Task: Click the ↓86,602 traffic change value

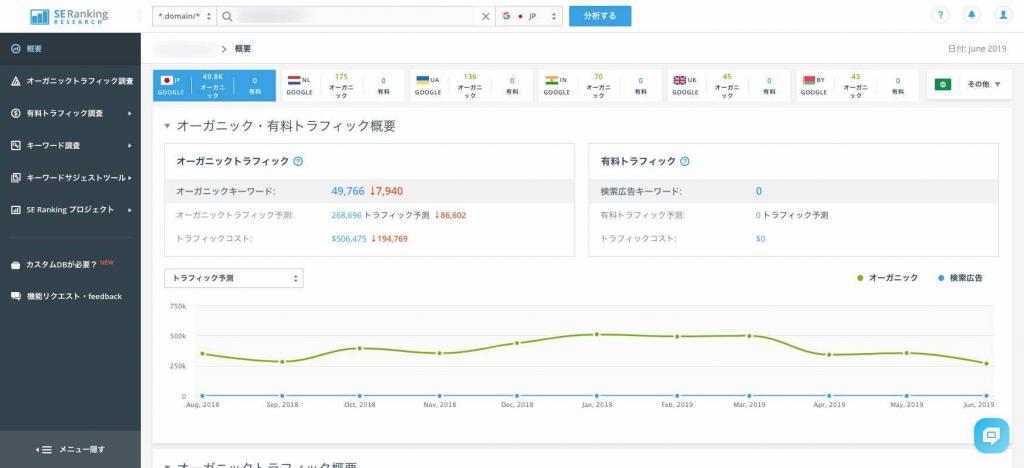Action: 450,215
